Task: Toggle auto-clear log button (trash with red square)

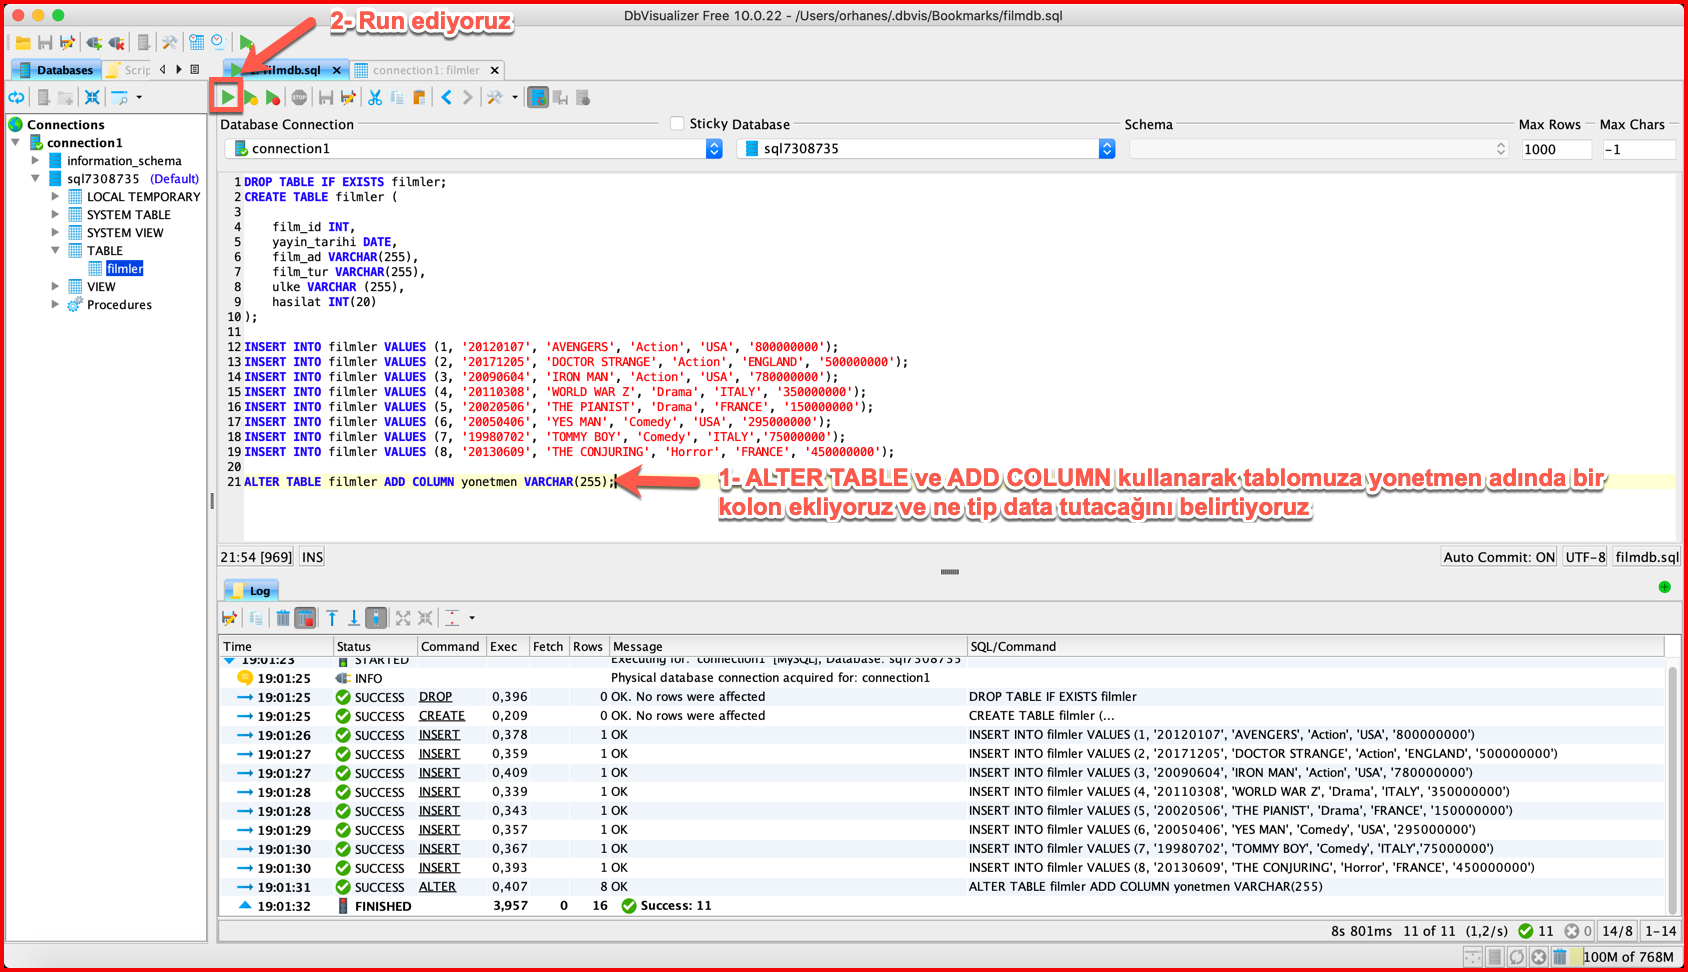Action: 306,618
